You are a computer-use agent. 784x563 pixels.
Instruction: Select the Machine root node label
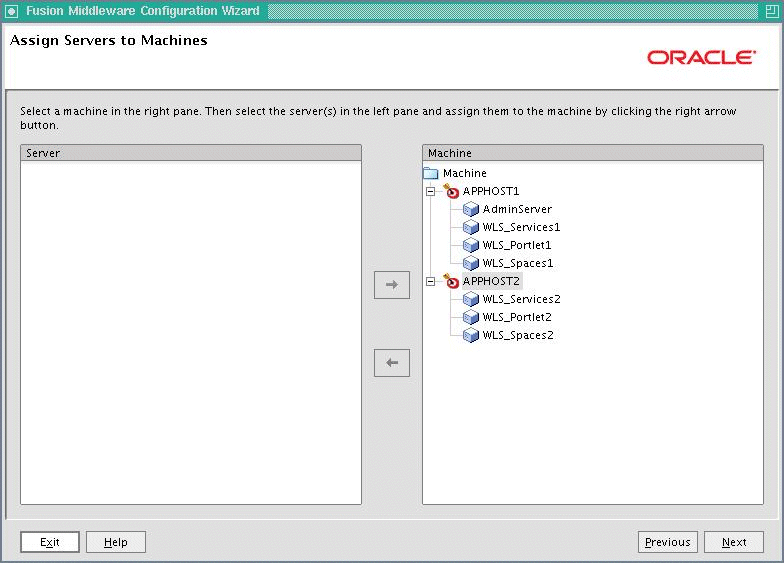click(464, 174)
